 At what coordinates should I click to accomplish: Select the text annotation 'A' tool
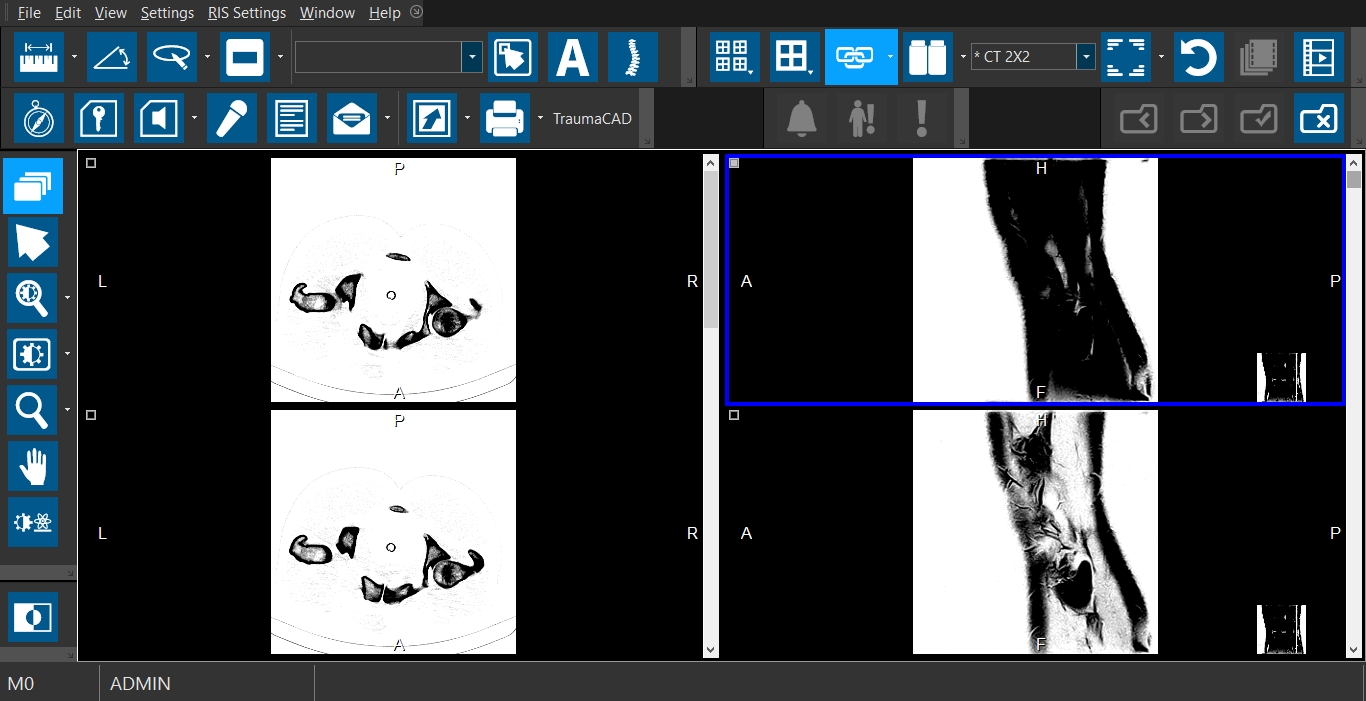[x=572, y=57]
